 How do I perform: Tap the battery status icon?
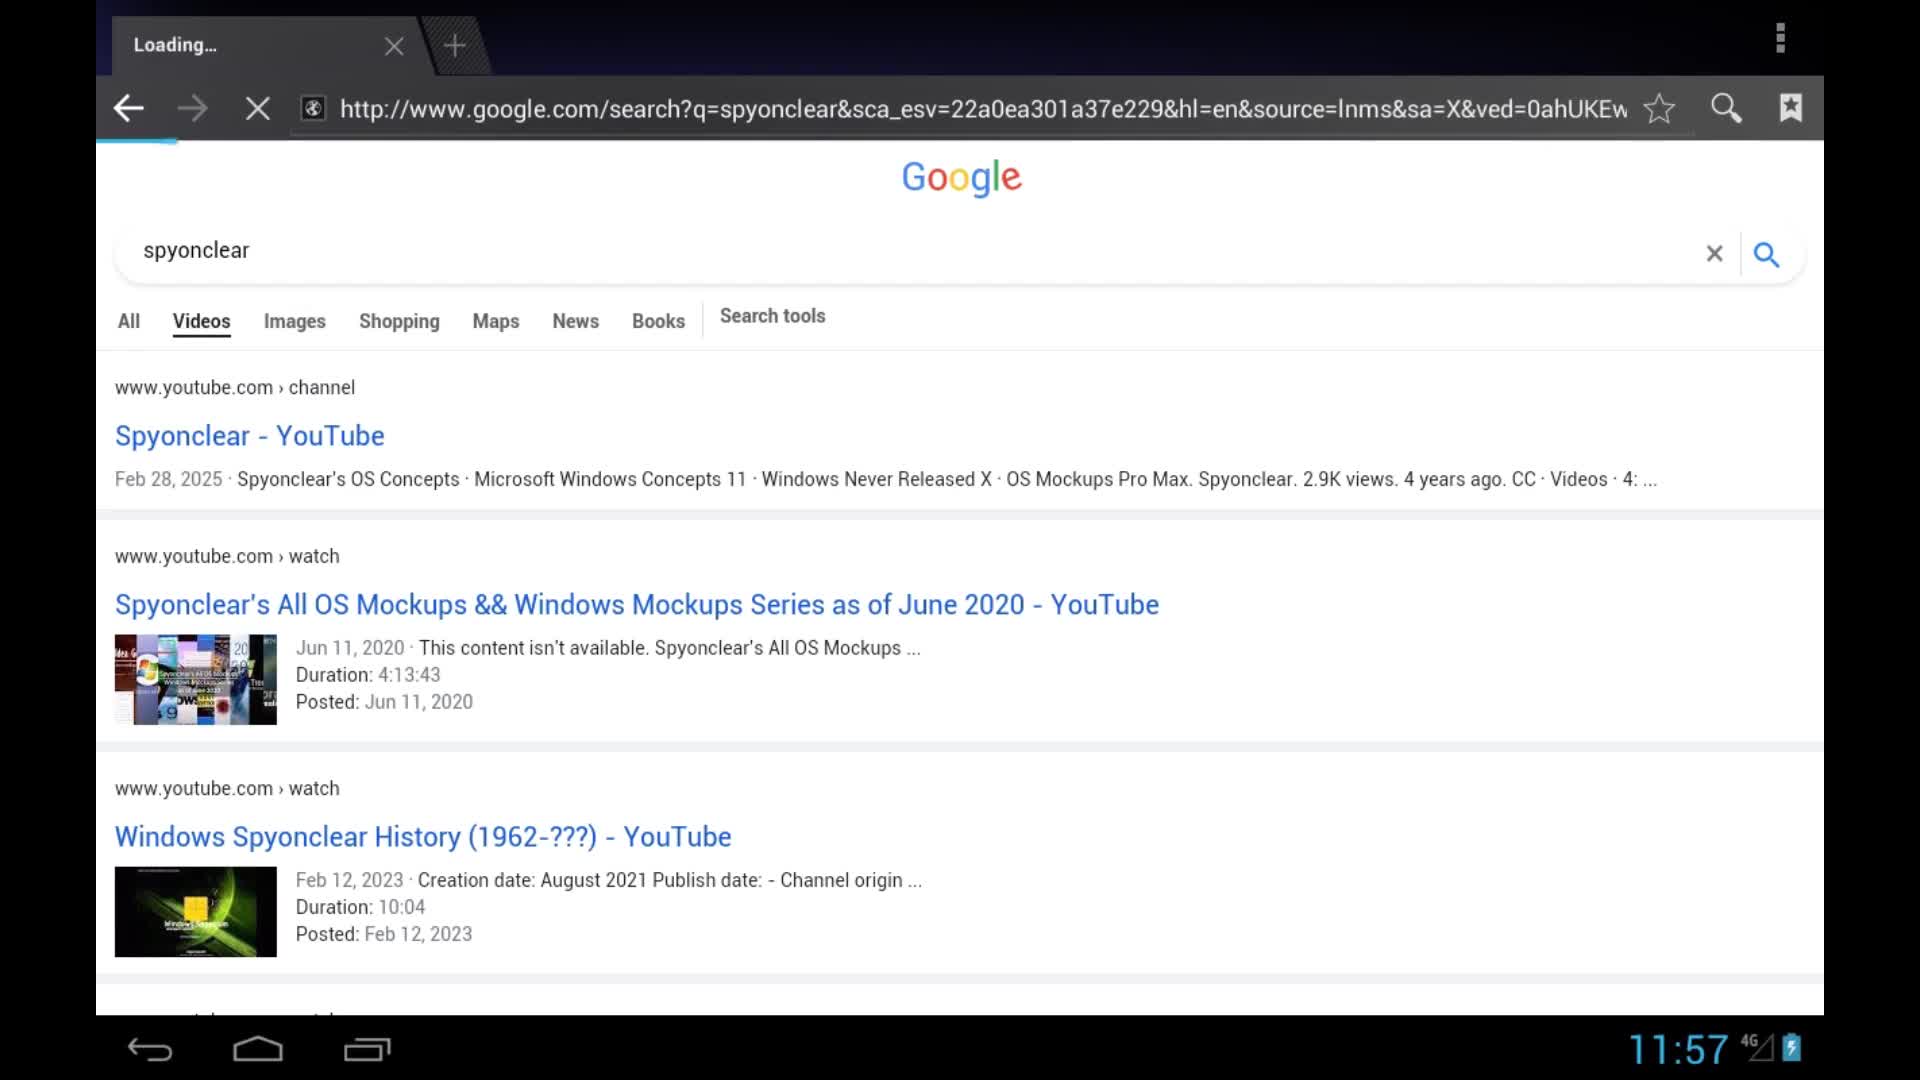point(1792,1047)
